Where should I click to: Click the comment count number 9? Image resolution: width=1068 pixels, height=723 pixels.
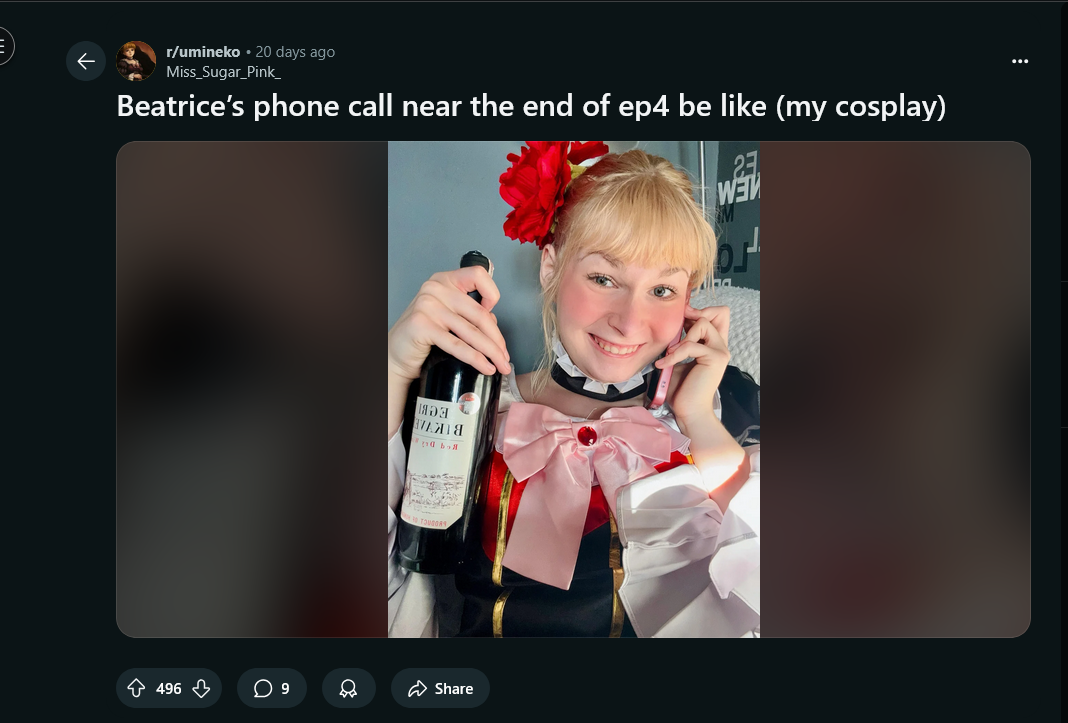click(x=285, y=689)
